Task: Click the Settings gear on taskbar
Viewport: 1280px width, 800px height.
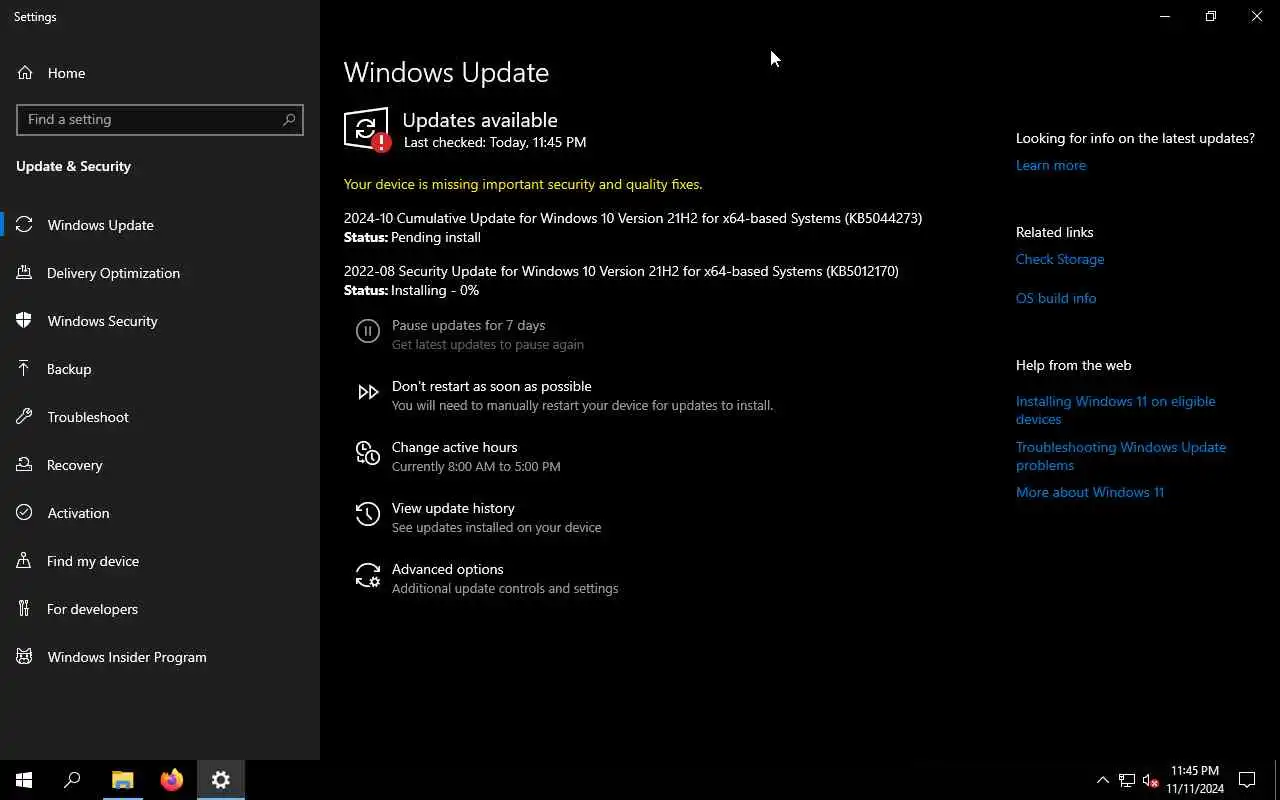Action: [221, 780]
